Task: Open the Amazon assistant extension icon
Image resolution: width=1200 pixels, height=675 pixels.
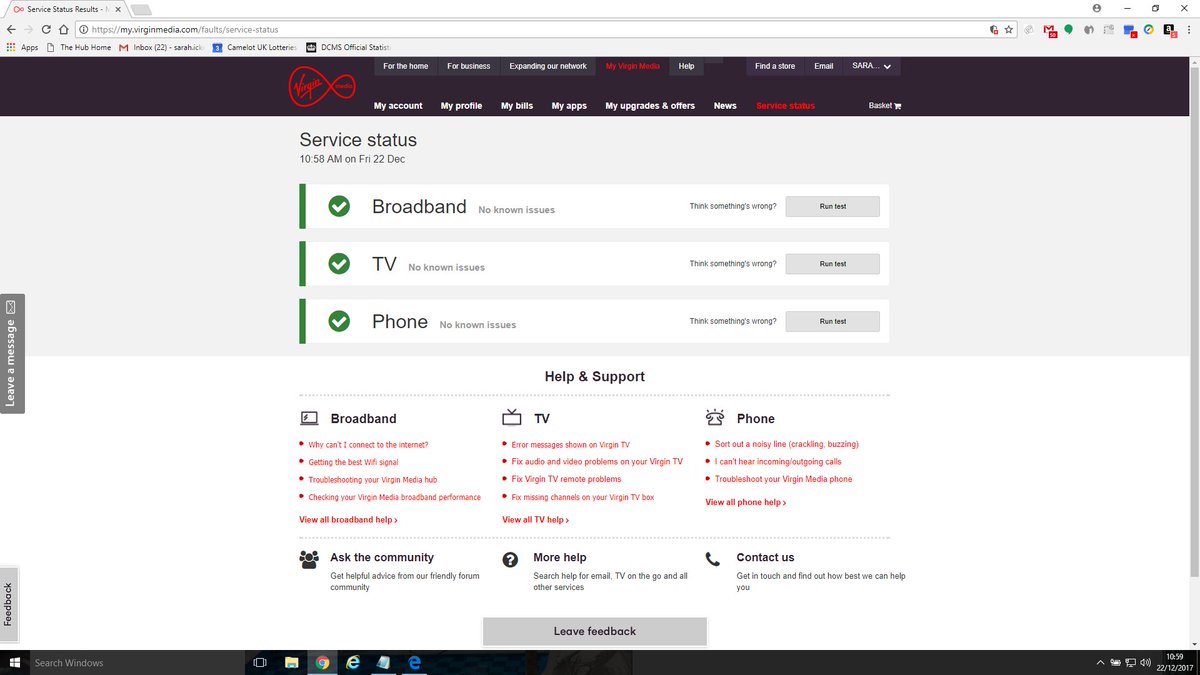Action: point(1168,30)
